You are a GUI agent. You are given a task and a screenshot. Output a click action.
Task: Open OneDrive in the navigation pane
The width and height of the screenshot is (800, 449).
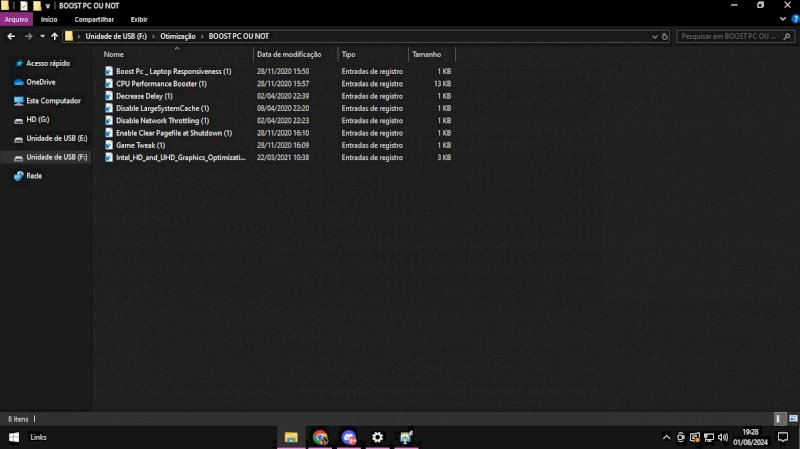point(40,82)
